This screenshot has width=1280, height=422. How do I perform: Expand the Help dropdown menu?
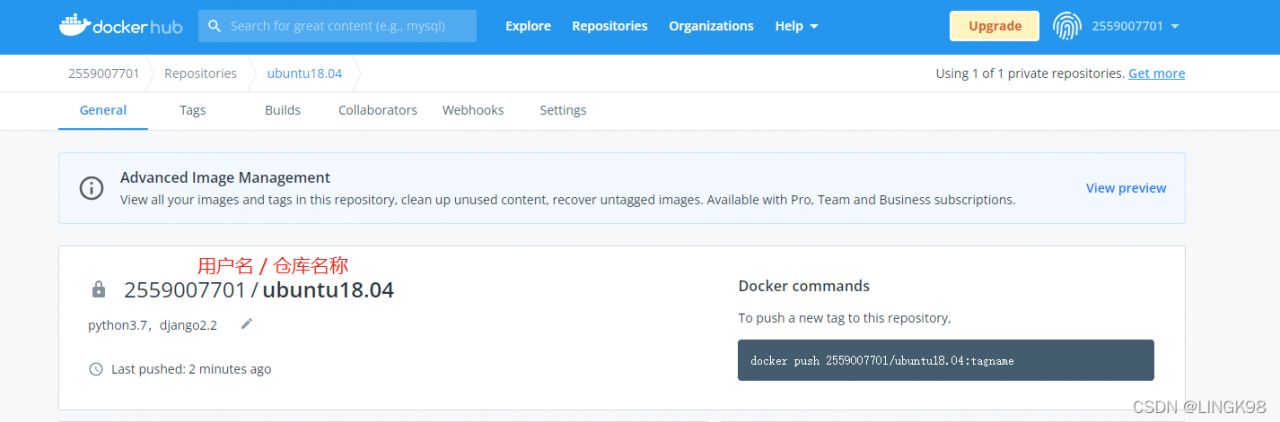(797, 26)
